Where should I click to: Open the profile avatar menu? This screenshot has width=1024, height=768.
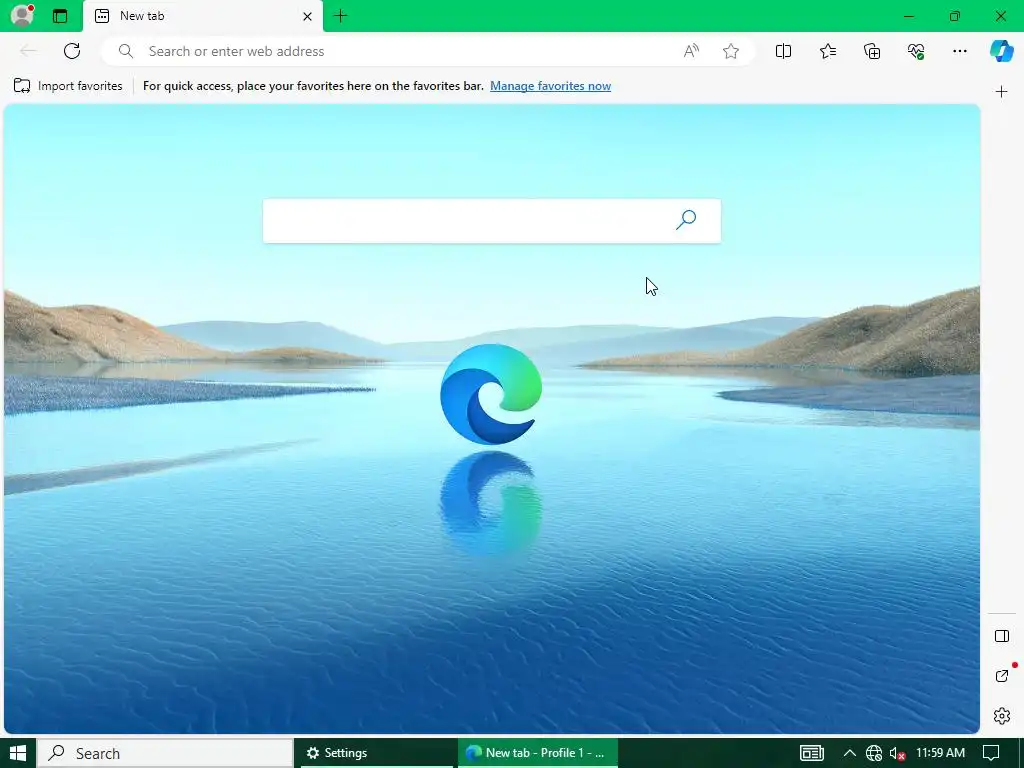pyautogui.click(x=22, y=15)
